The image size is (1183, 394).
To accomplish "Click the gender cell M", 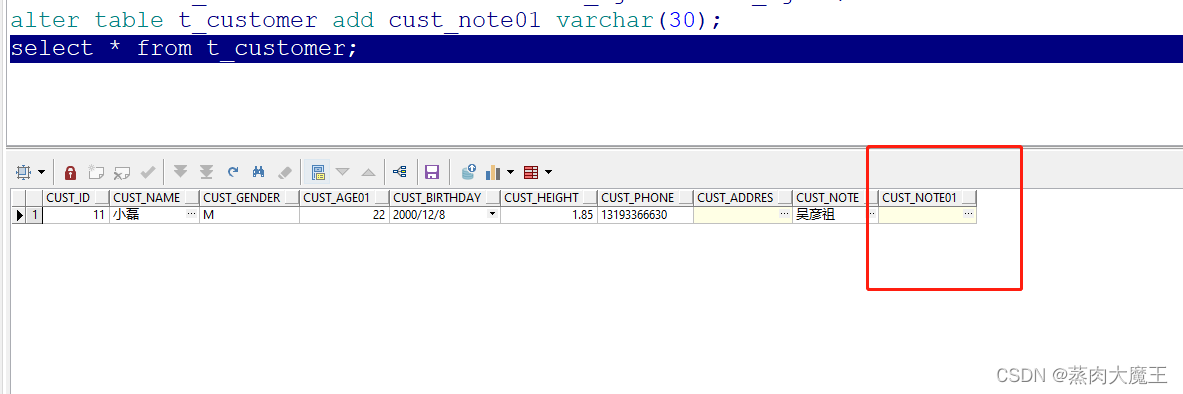I will [x=250, y=215].
